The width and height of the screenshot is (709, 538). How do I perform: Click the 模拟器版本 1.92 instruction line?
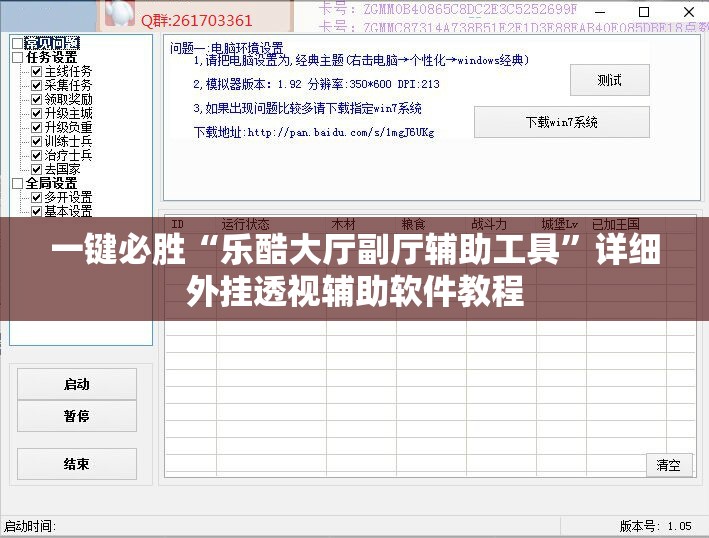tap(317, 84)
